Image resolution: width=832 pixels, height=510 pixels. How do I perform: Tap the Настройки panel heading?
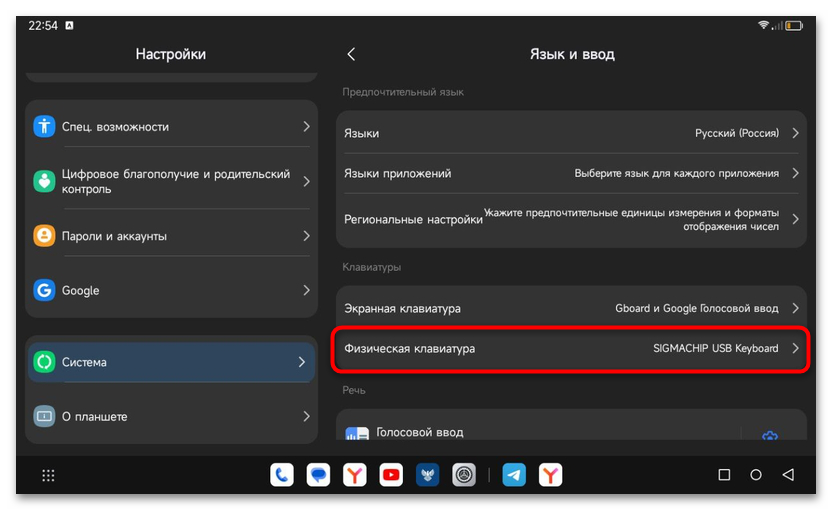[x=171, y=54]
